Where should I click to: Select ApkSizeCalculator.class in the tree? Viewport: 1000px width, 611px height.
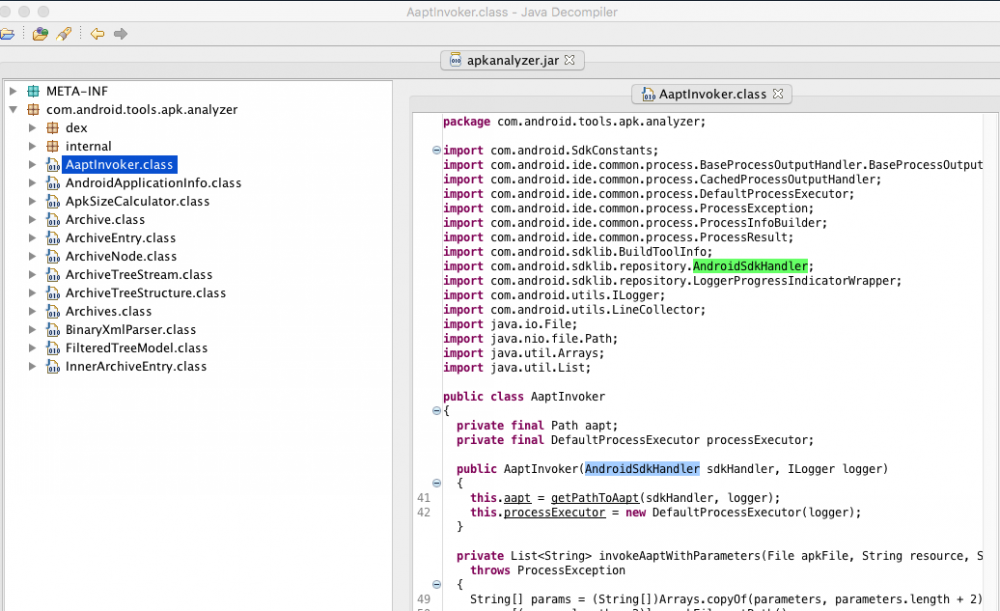(137, 201)
